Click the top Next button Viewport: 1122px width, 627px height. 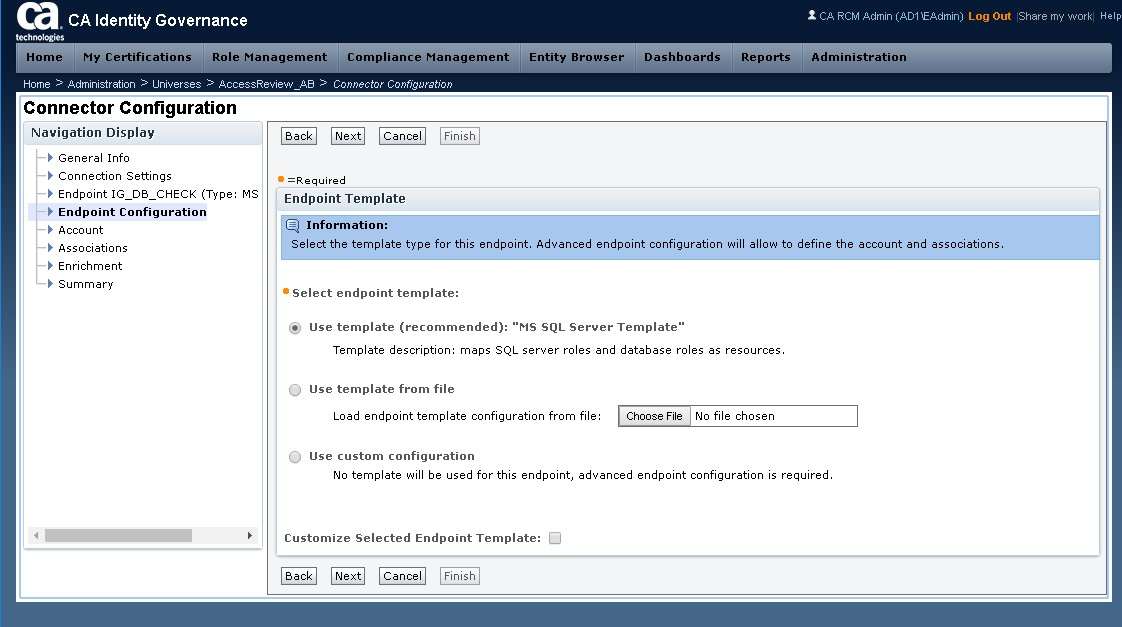click(348, 136)
